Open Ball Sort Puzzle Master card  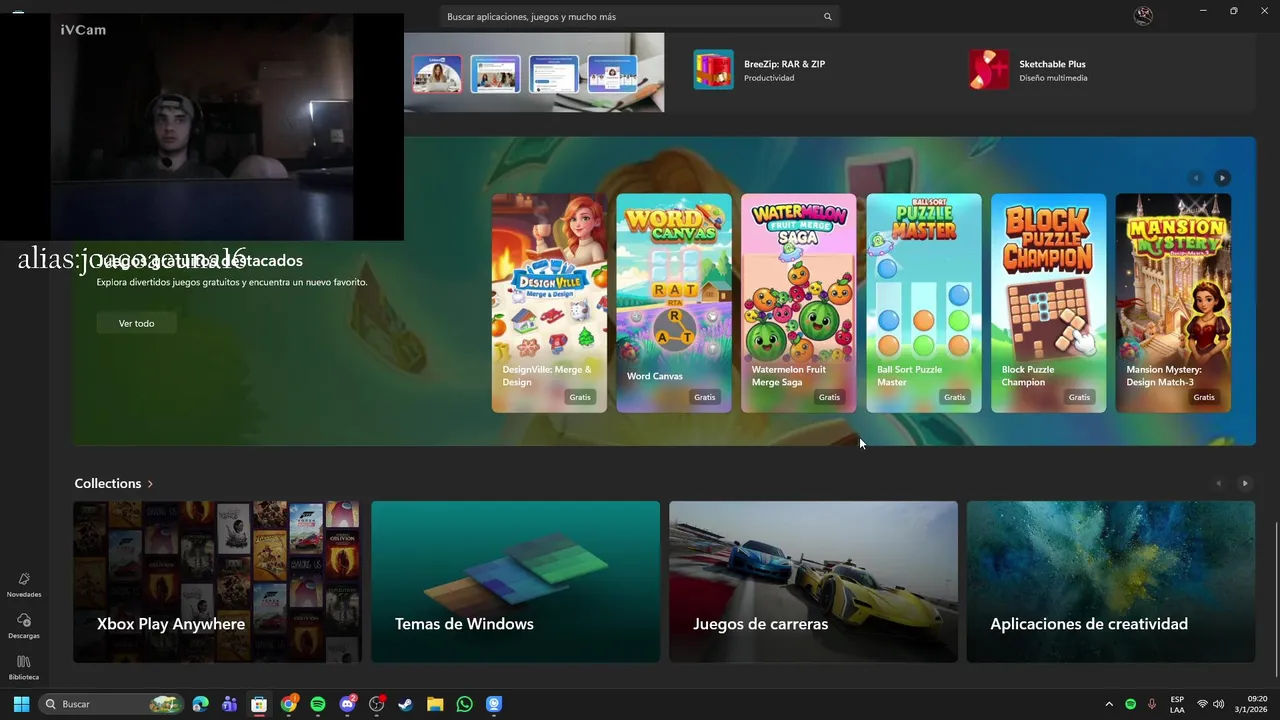(924, 303)
